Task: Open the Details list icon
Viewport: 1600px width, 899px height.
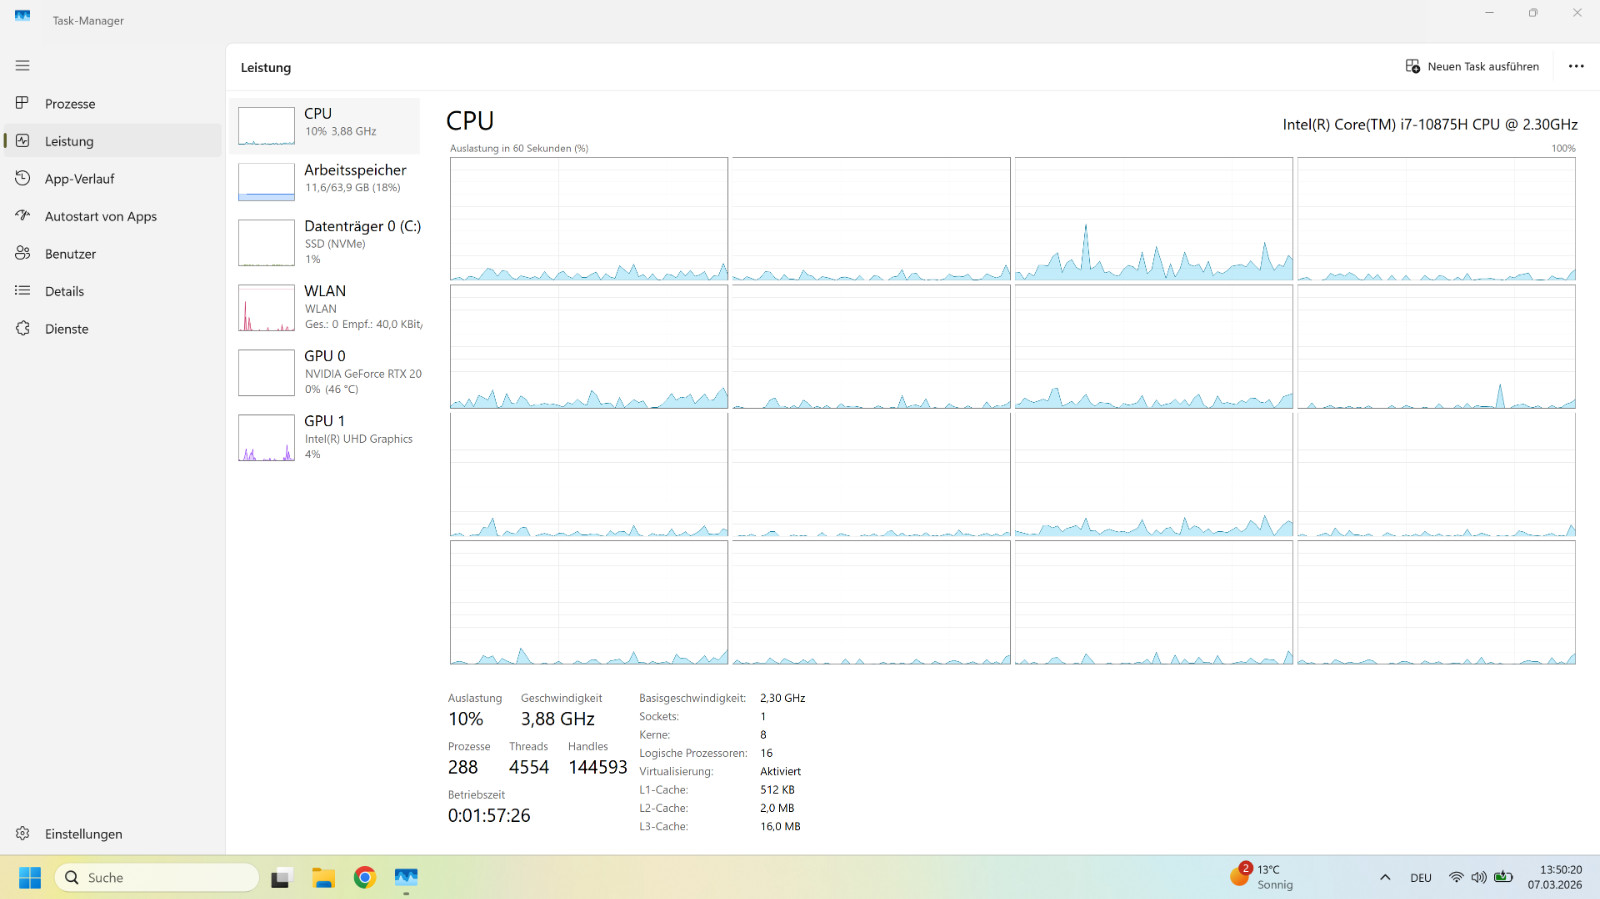Action: click(x=22, y=291)
